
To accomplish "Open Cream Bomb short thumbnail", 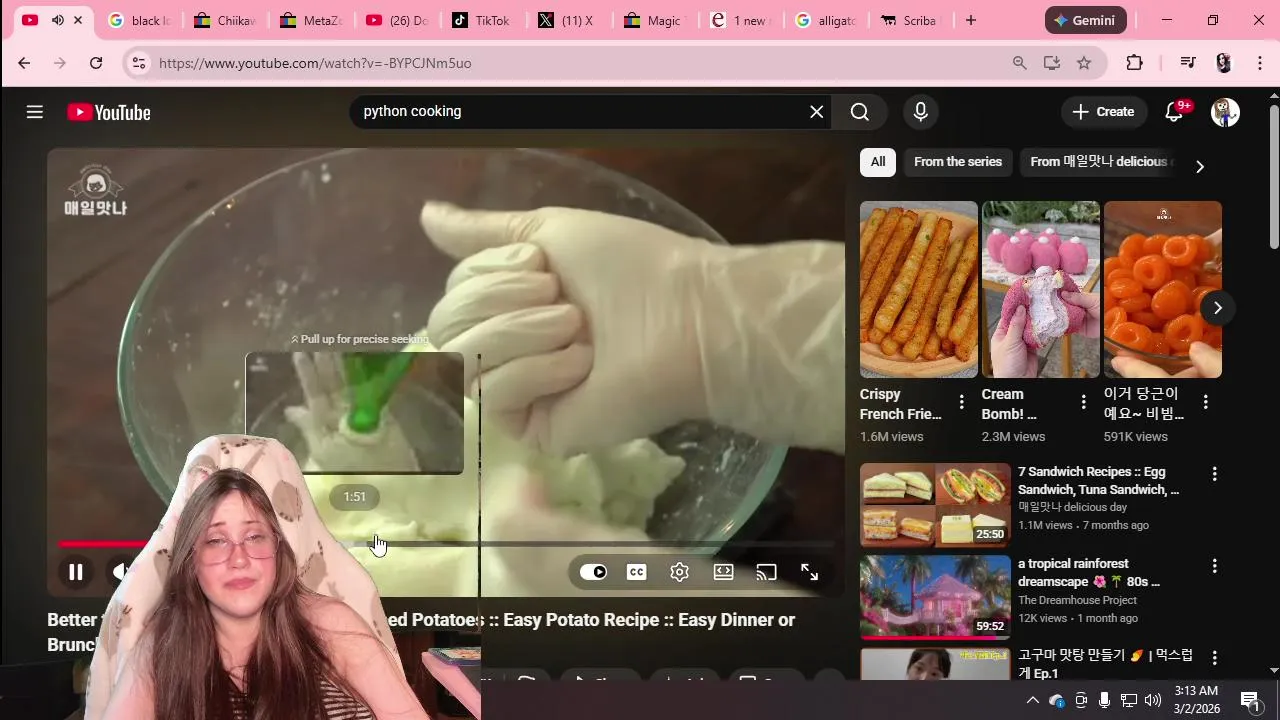I will [1041, 289].
